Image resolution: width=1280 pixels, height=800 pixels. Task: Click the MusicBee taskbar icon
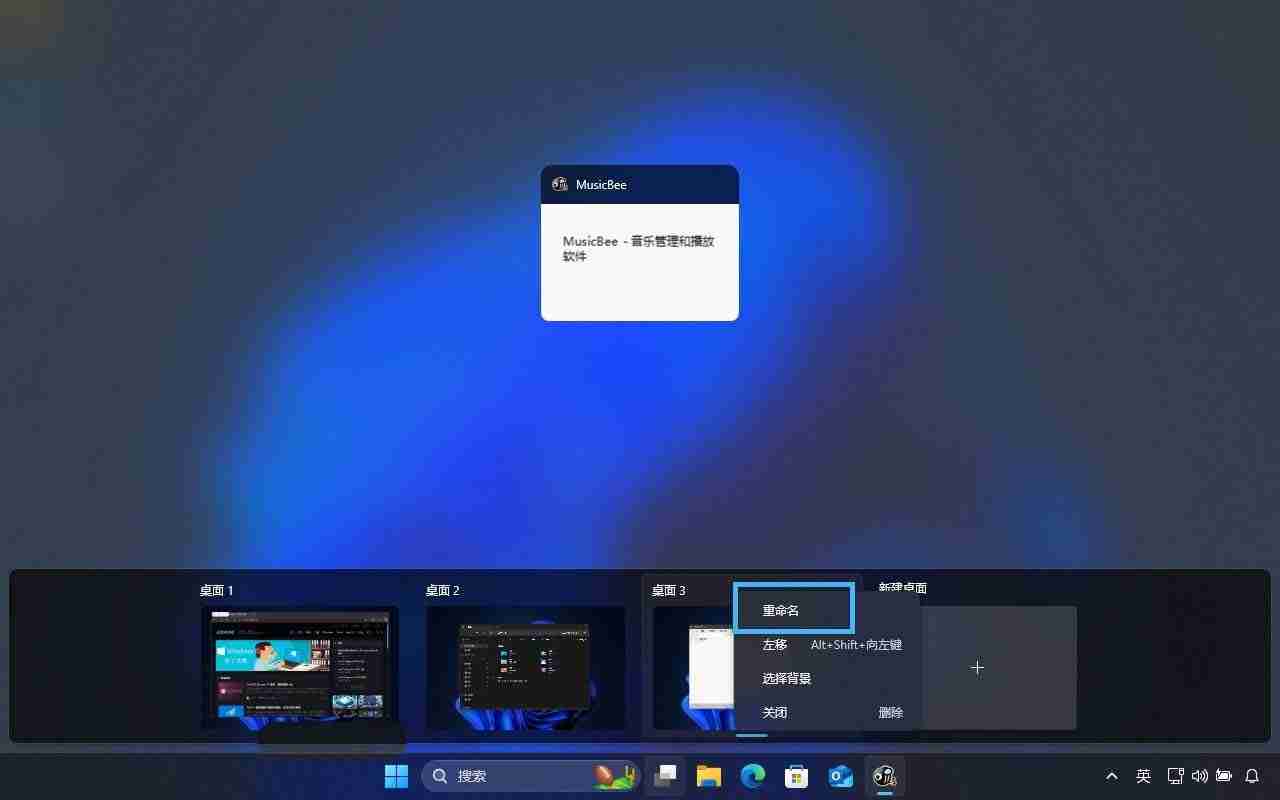point(884,775)
